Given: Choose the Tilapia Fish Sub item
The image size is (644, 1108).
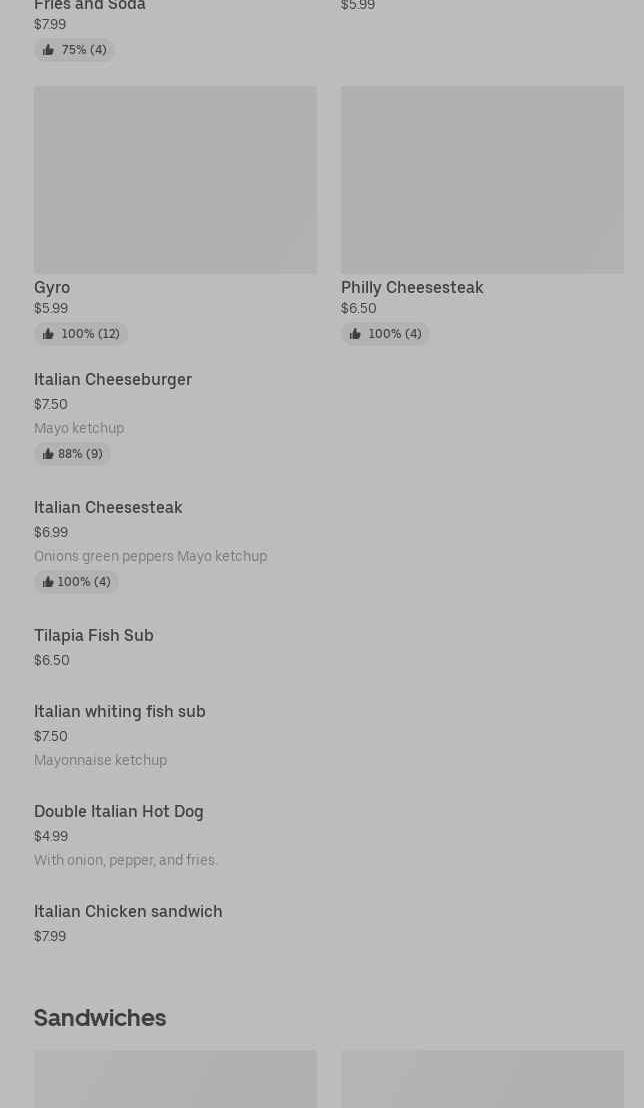Looking at the screenshot, I should [x=94, y=636].
